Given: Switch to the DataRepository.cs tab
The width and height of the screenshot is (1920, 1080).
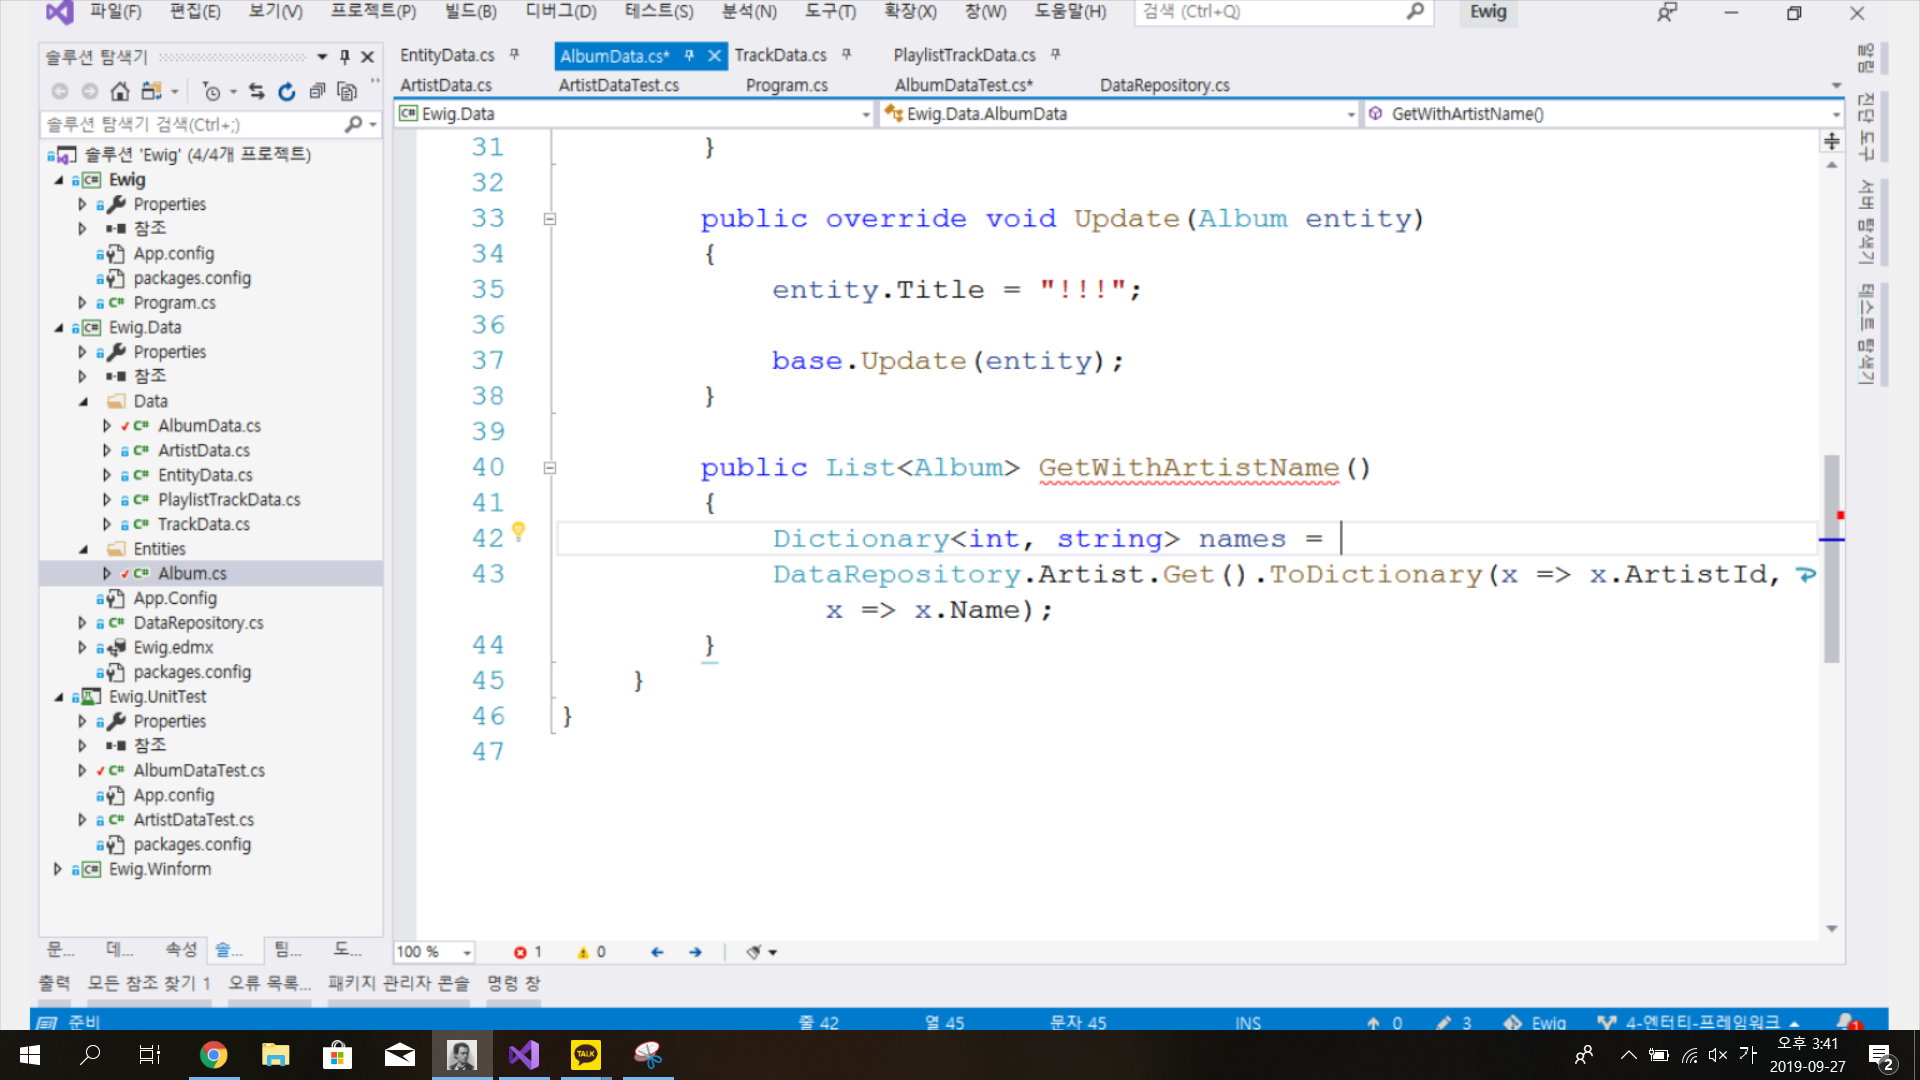Looking at the screenshot, I should (x=1164, y=85).
